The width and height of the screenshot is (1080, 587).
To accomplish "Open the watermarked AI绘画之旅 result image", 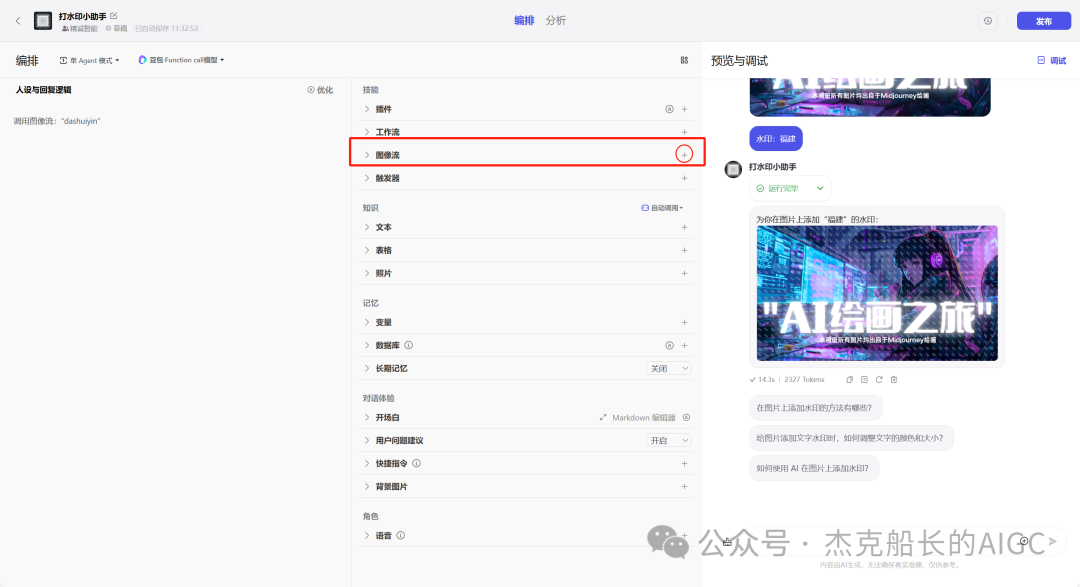I will 877,293.
